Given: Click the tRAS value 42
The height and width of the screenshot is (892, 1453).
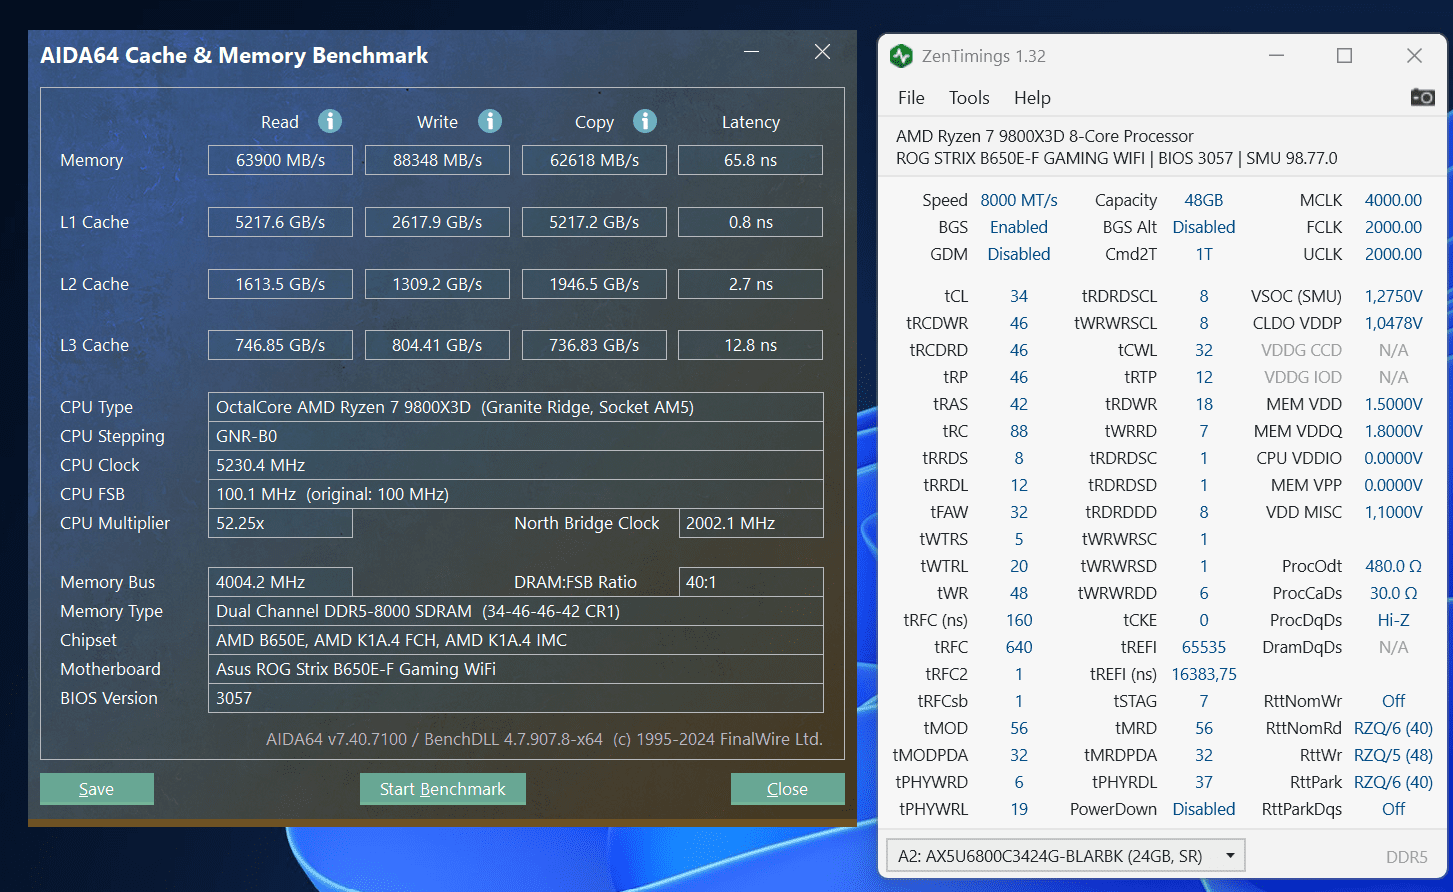Looking at the screenshot, I should point(1019,404).
